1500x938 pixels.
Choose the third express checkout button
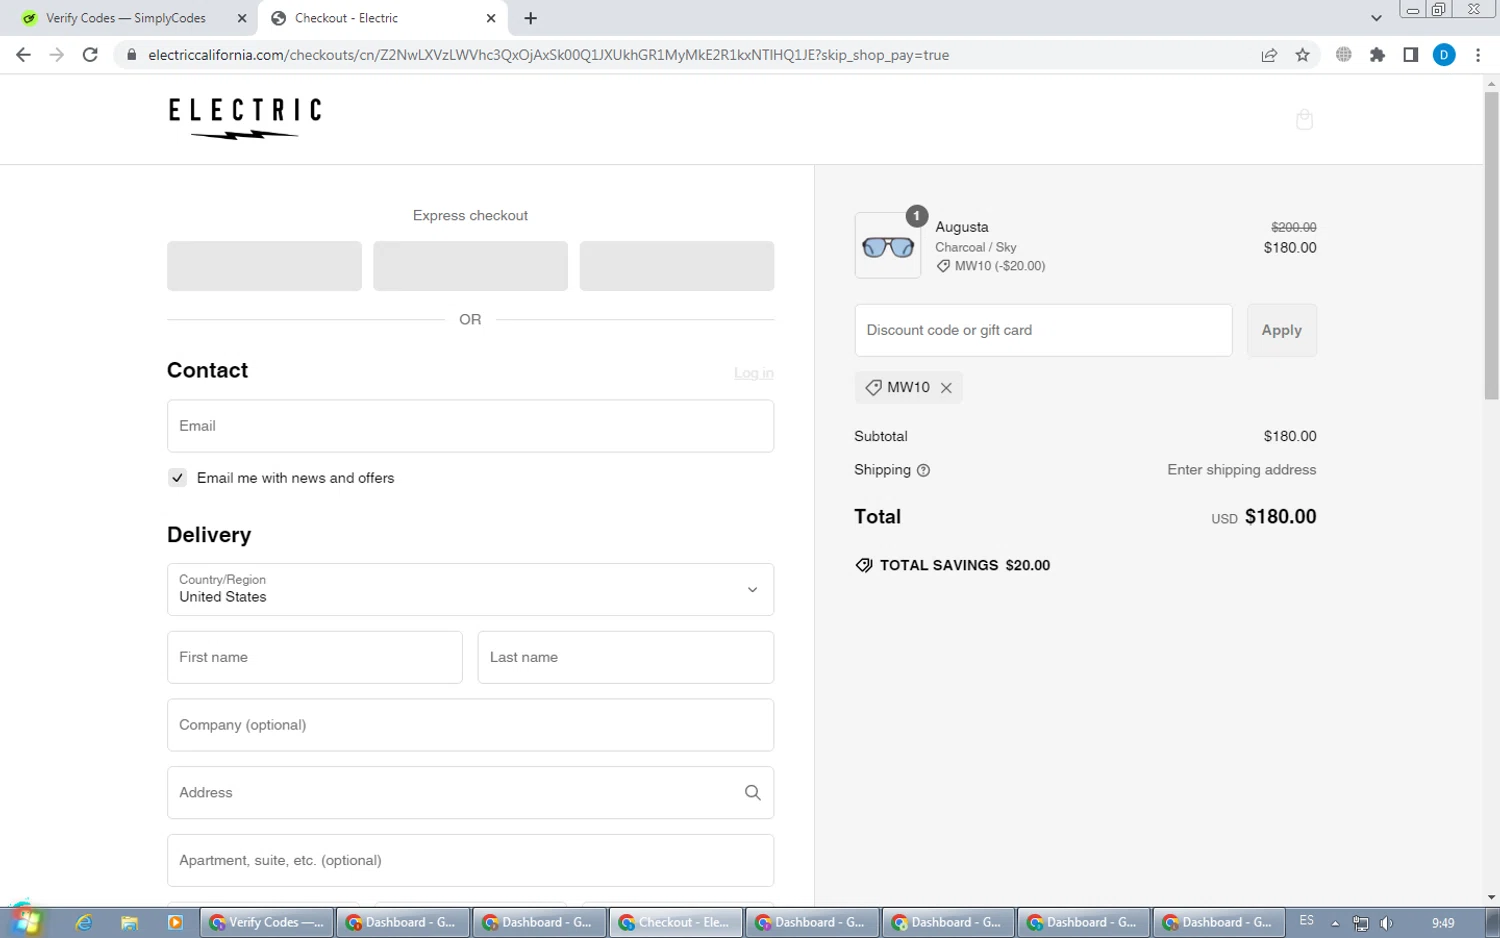click(x=677, y=266)
